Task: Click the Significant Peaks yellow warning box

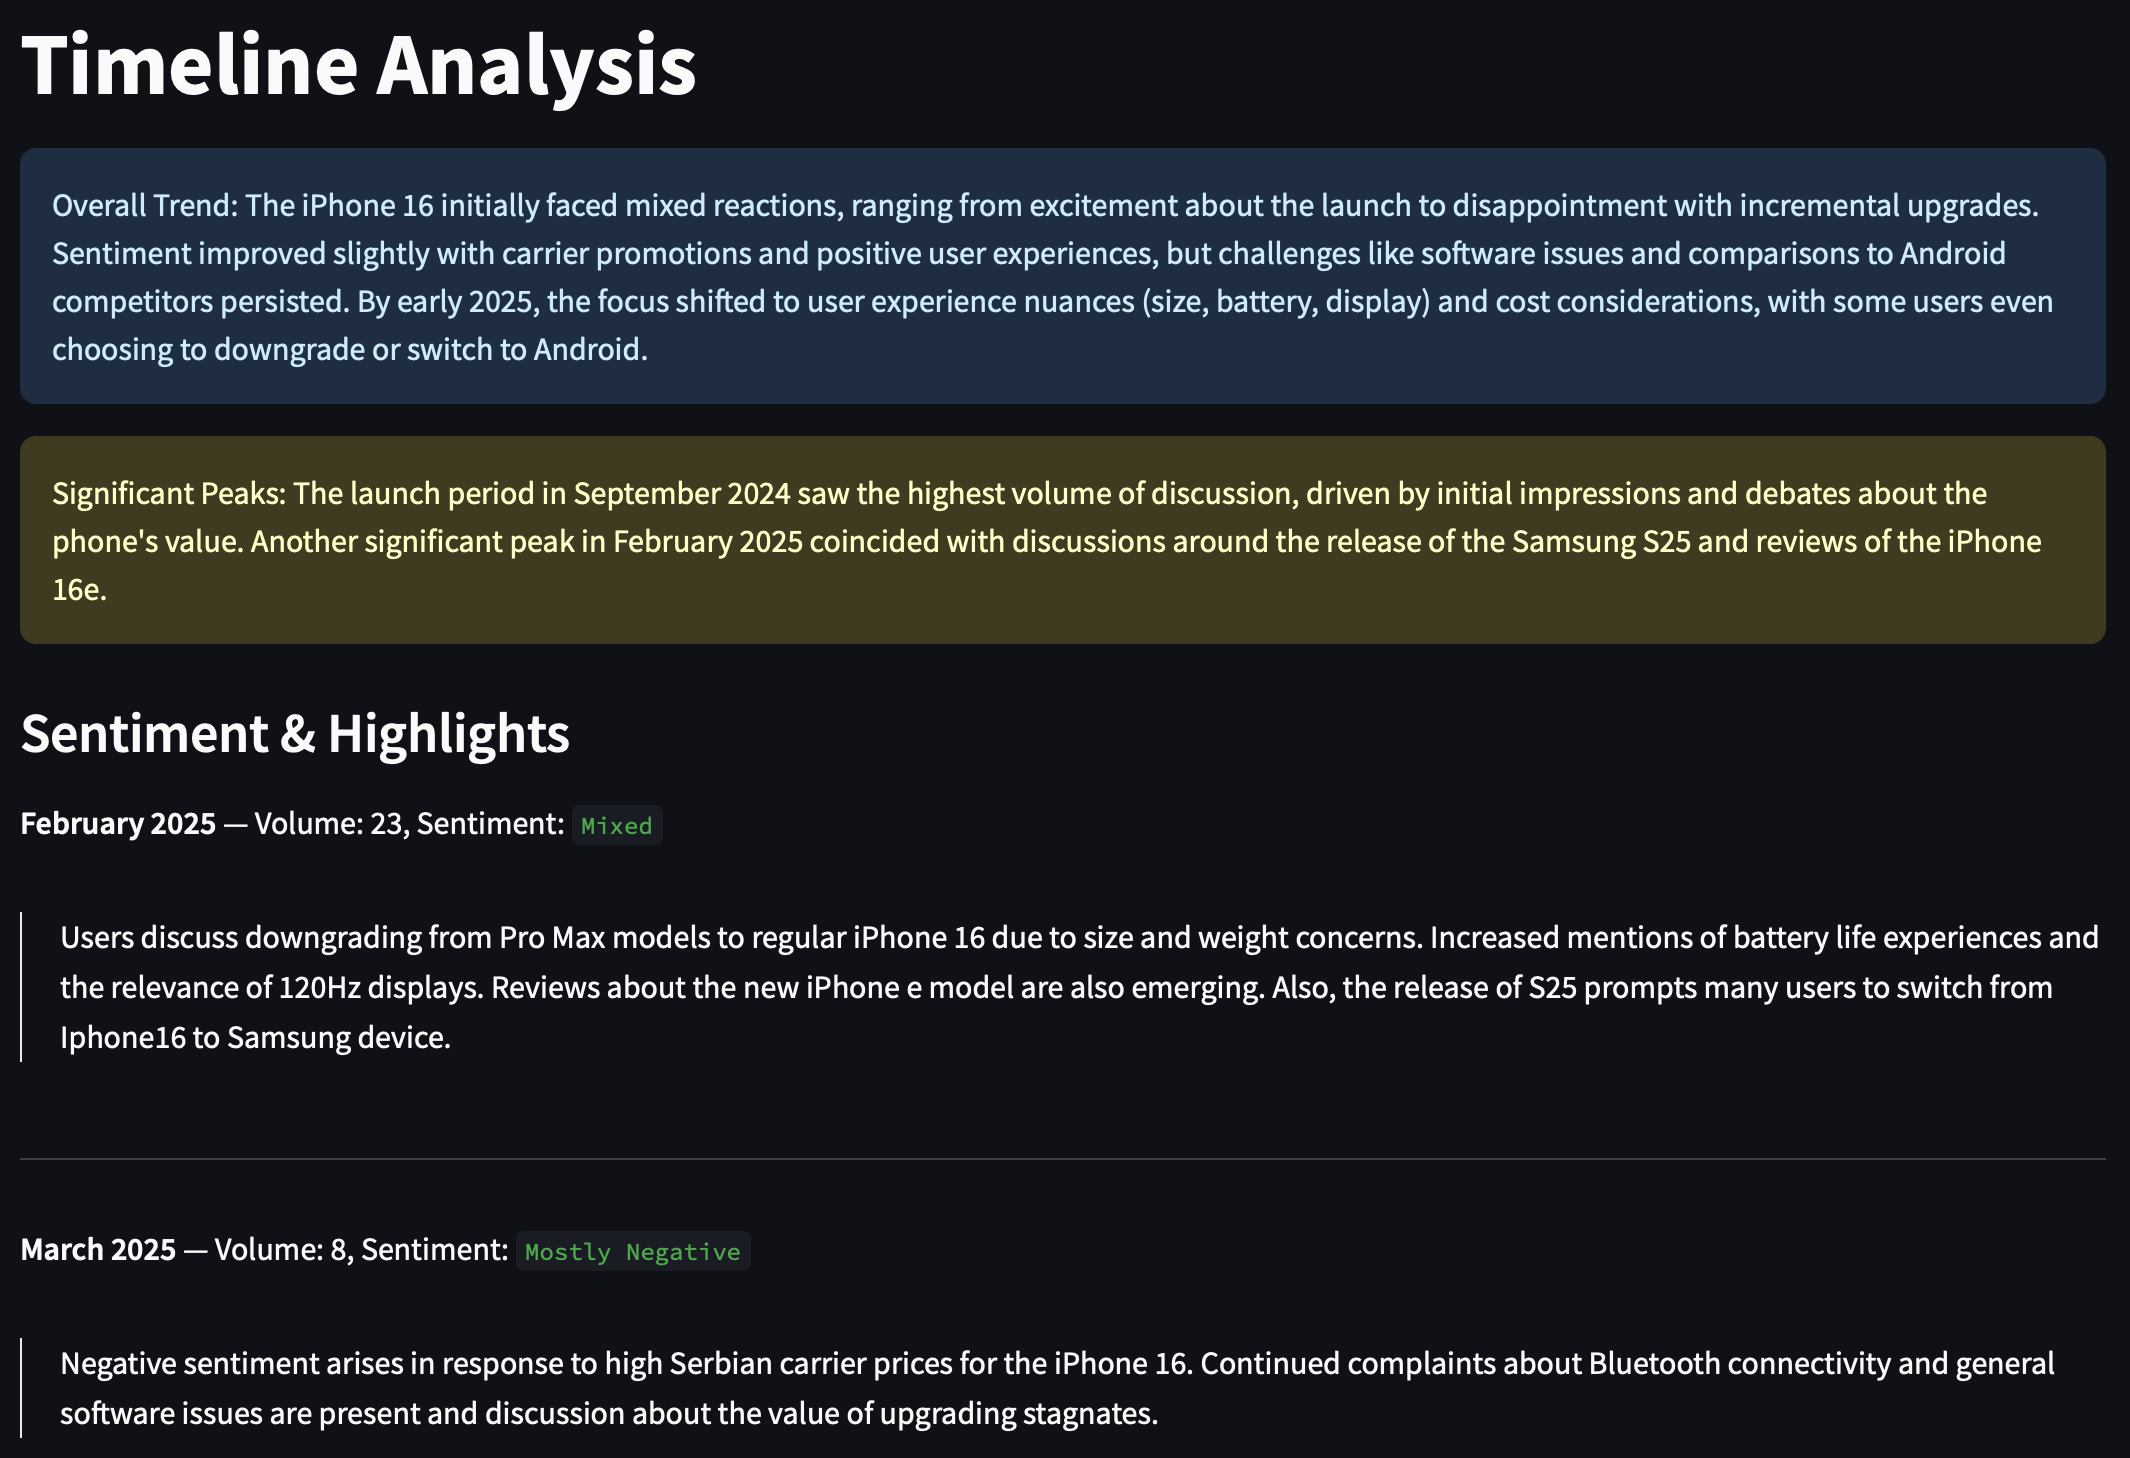Action: click(1063, 540)
